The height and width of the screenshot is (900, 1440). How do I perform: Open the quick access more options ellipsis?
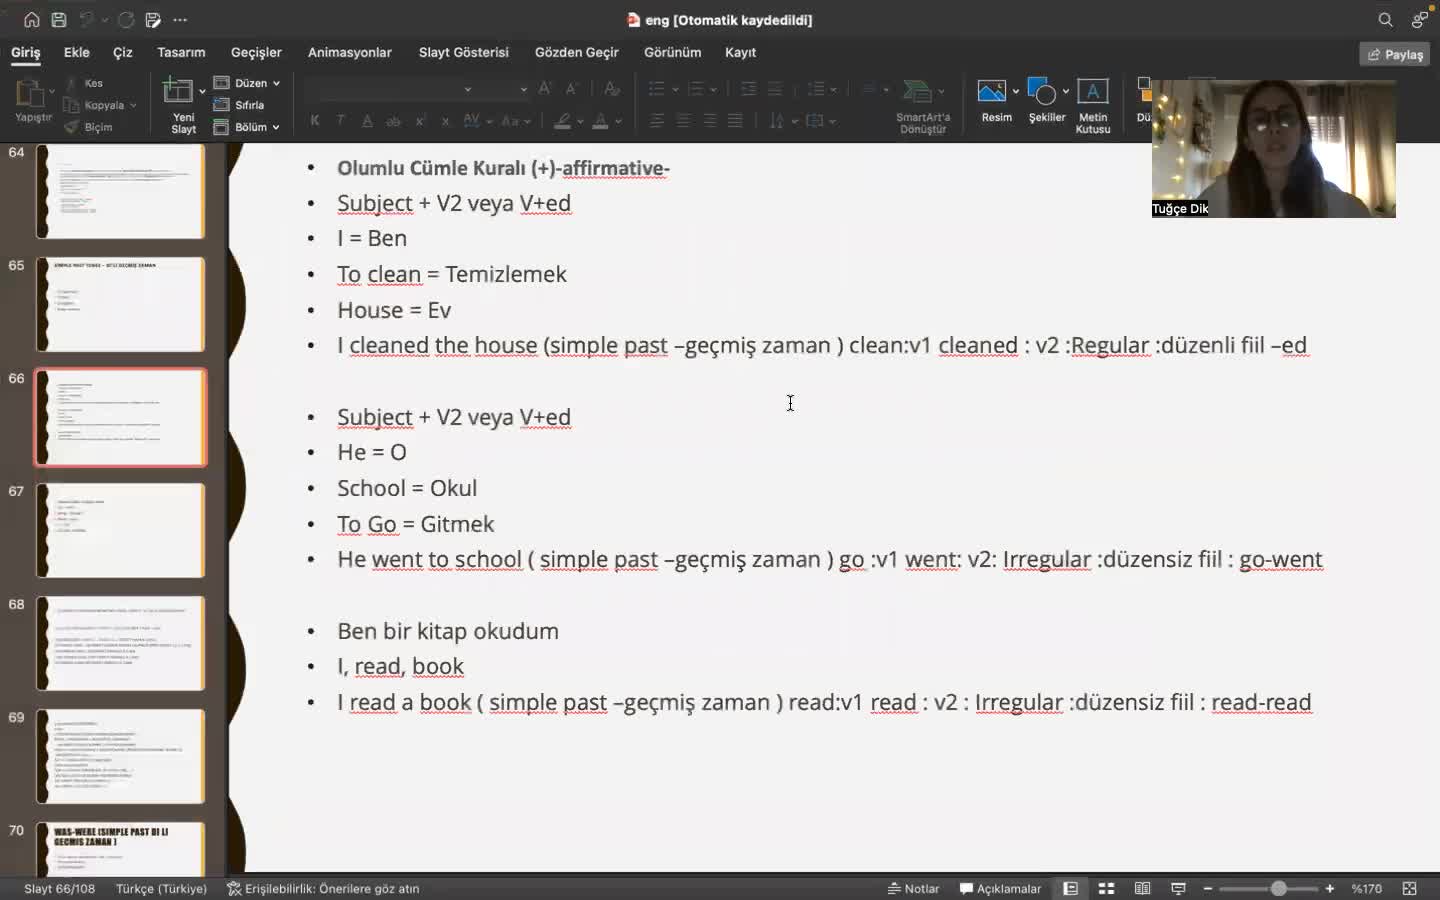coord(180,20)
